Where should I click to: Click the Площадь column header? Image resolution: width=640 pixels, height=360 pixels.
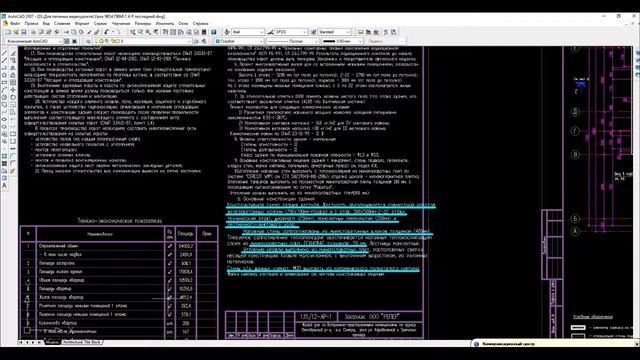[185, 234]
